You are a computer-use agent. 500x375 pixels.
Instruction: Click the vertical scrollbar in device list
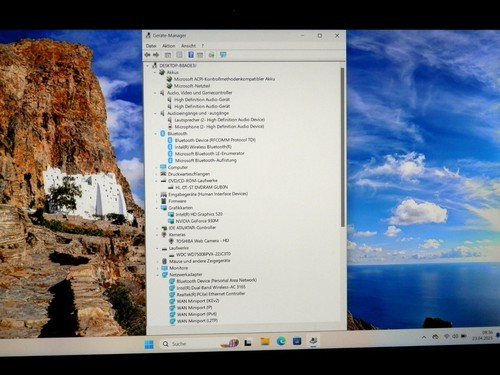click(x=342, y=148)
